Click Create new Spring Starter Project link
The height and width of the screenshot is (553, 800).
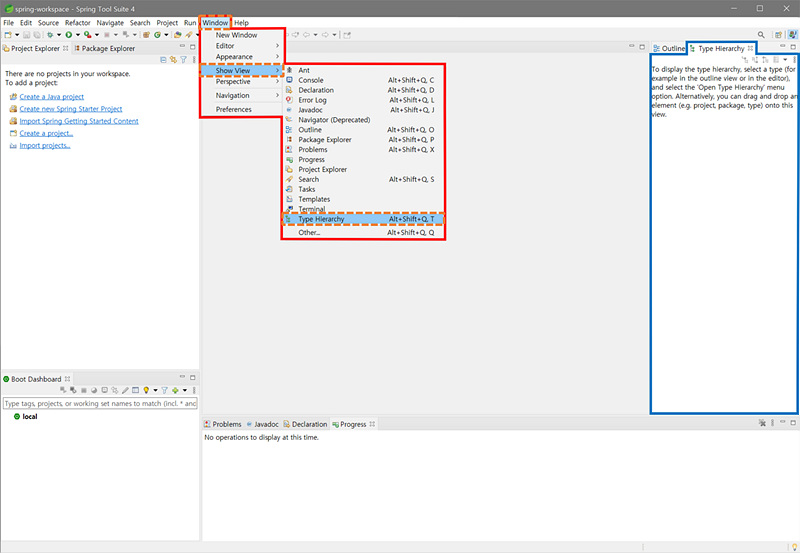click(71, 109)
